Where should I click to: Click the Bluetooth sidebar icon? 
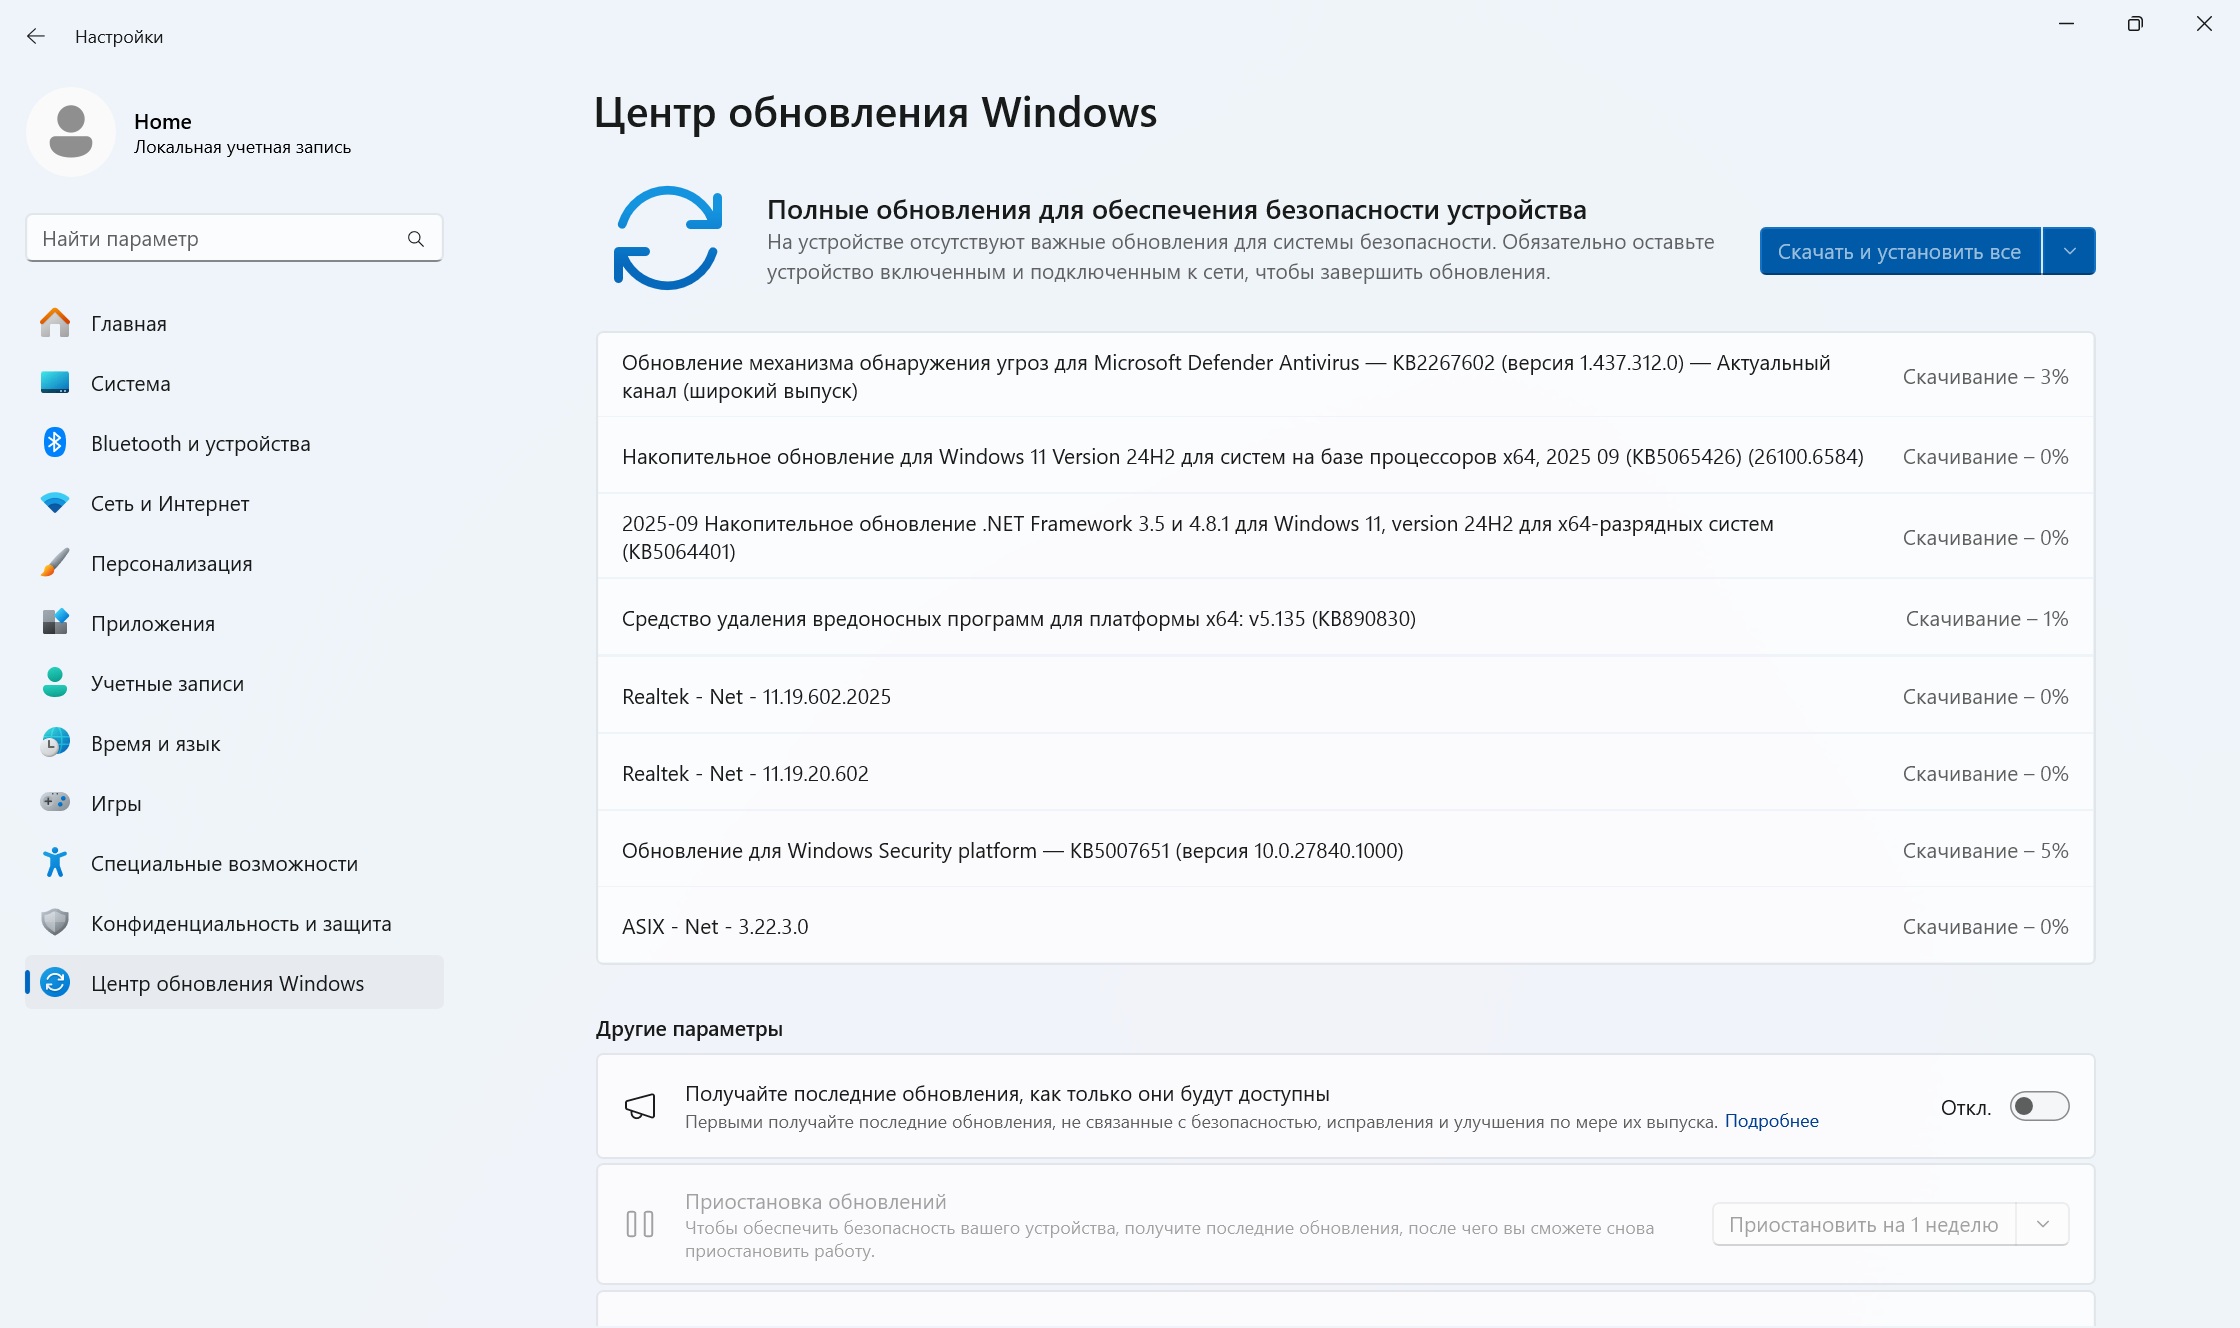(x=55, y=442)
